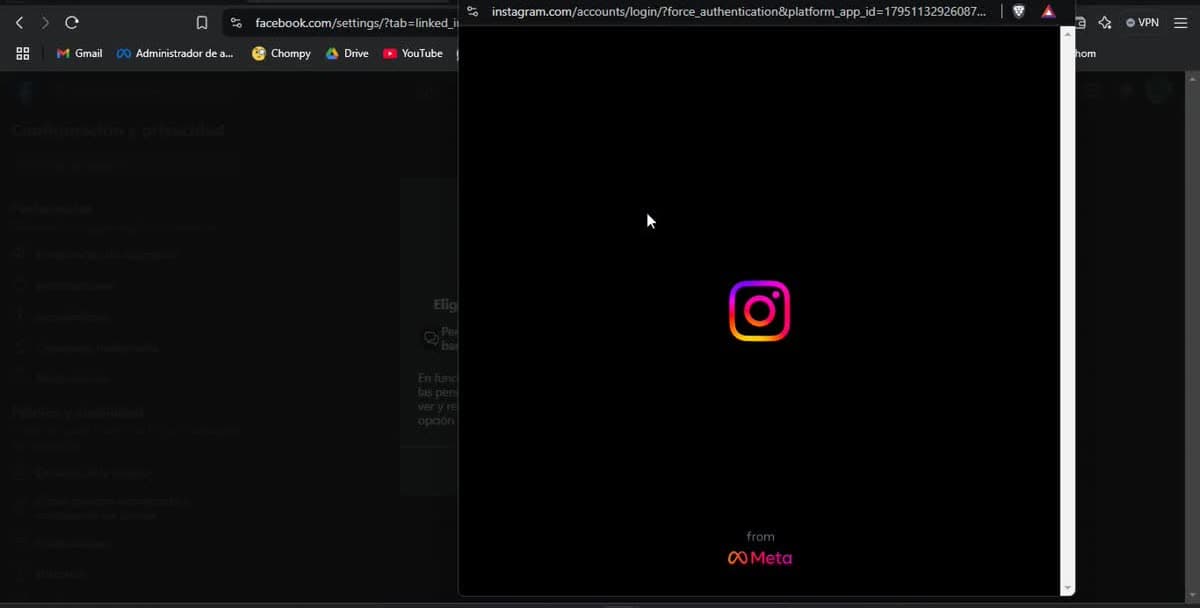Viewport: 1200px width, 608px height.
Task: Open site settings icon in Instagram popup
Action: coord(473,11)
